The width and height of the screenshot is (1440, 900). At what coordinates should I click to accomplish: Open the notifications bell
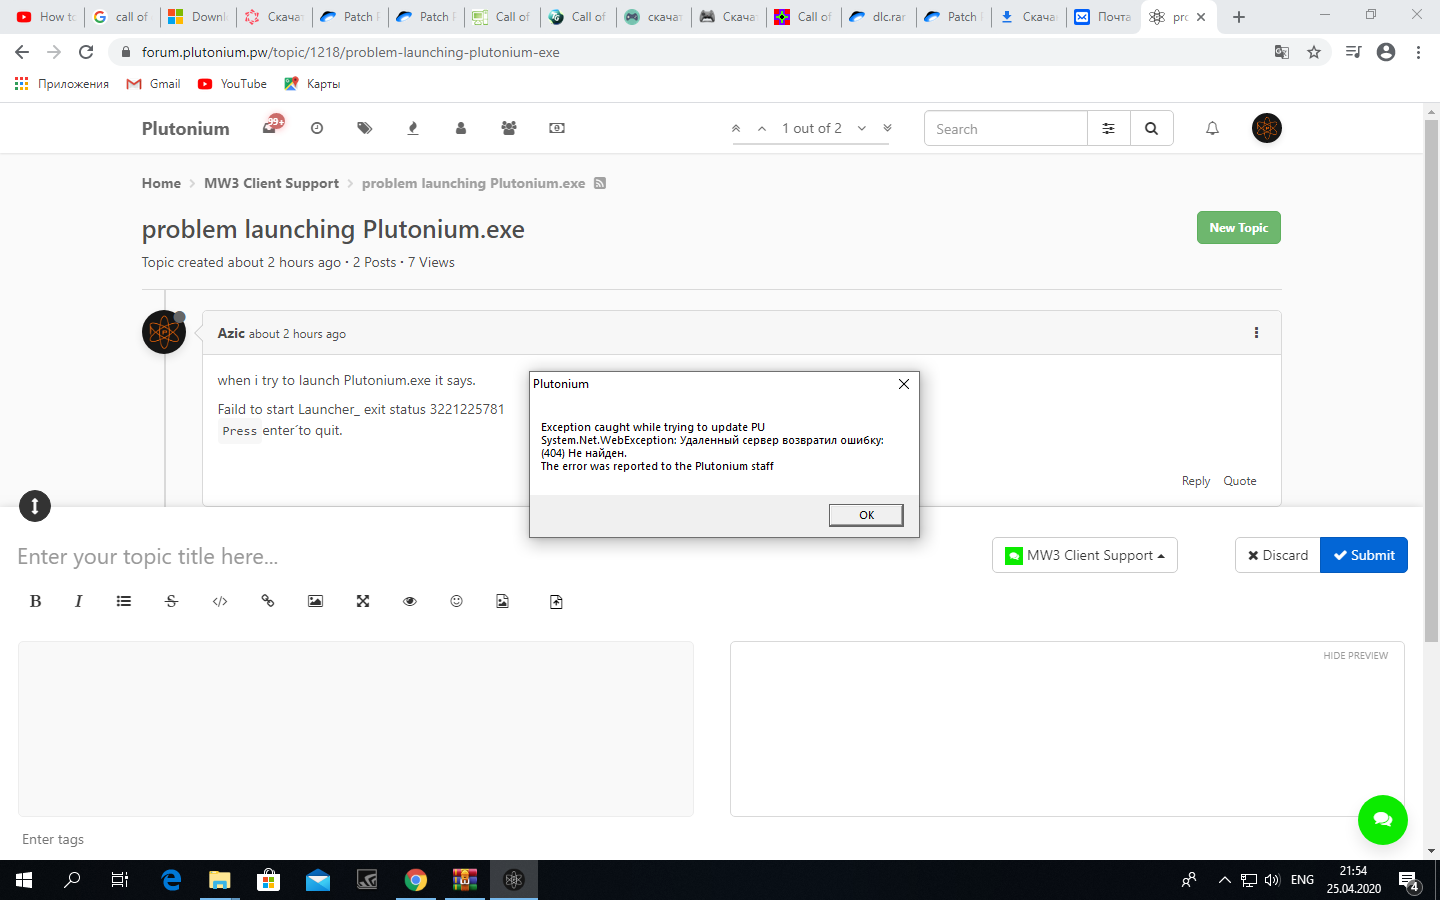[x=1212, y=128]
